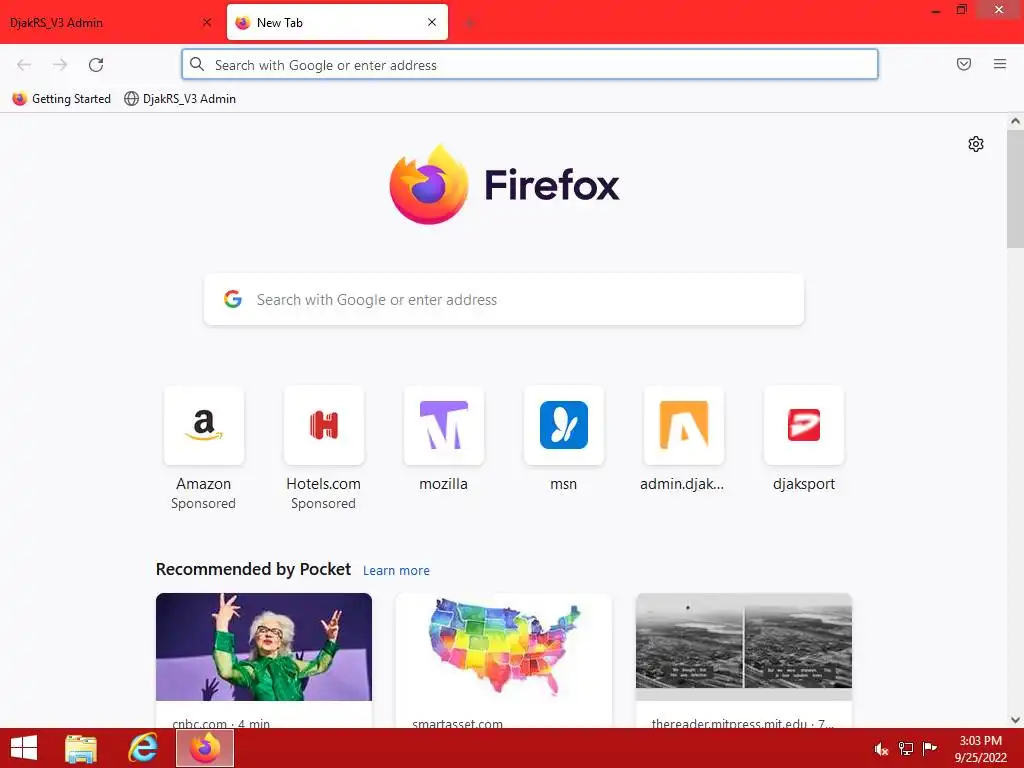1024x768 pixels.
Task: Focus the page Google search box
Action: click(504, 299)
